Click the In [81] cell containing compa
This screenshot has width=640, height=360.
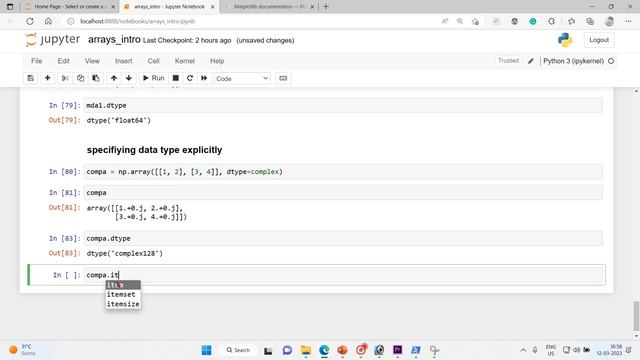[x=343, y=193]
